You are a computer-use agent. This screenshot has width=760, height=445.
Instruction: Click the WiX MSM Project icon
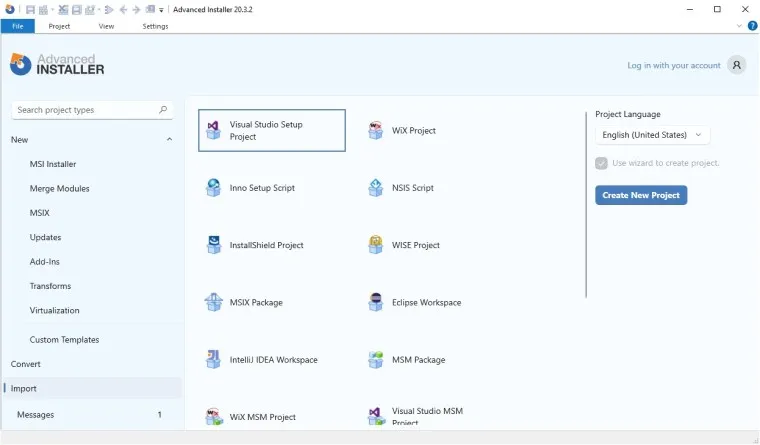coord(213,416)
